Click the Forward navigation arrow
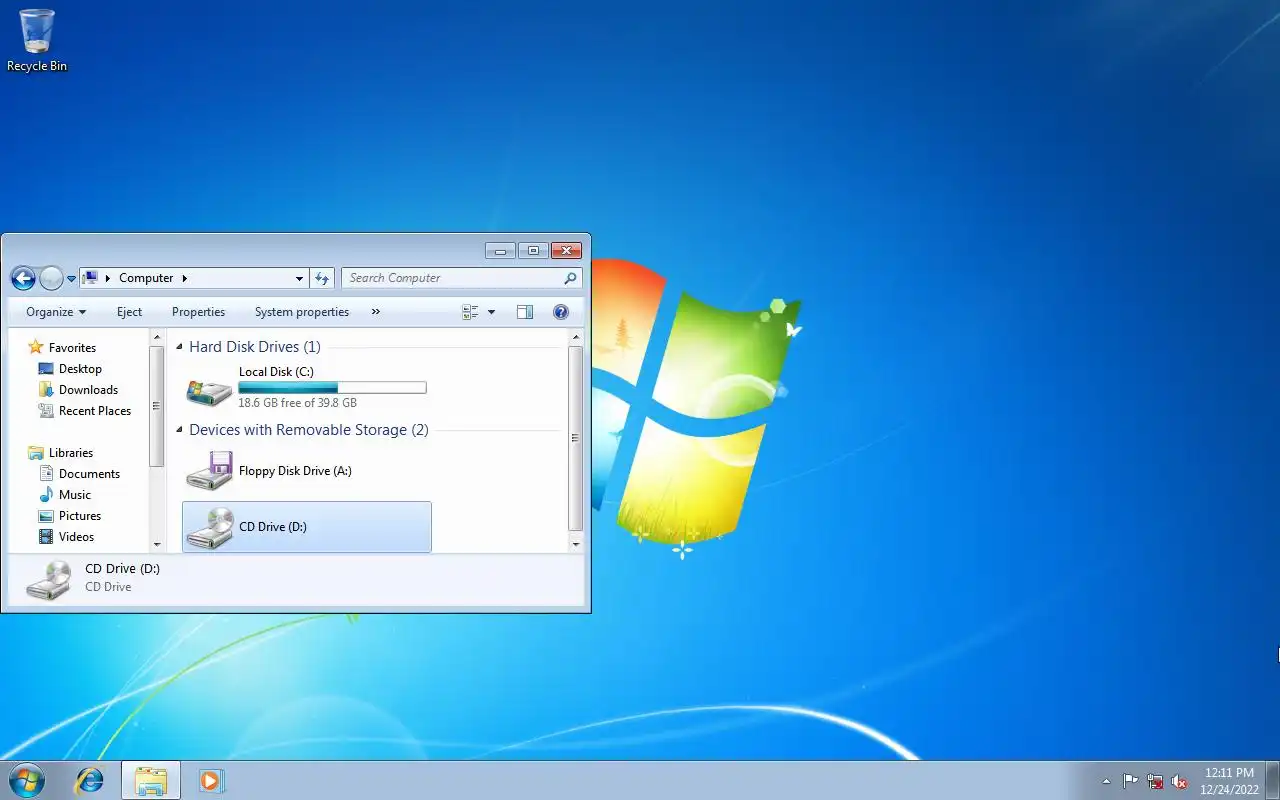The width and height of the screenshot is (1280, 800). coord(51,278)
